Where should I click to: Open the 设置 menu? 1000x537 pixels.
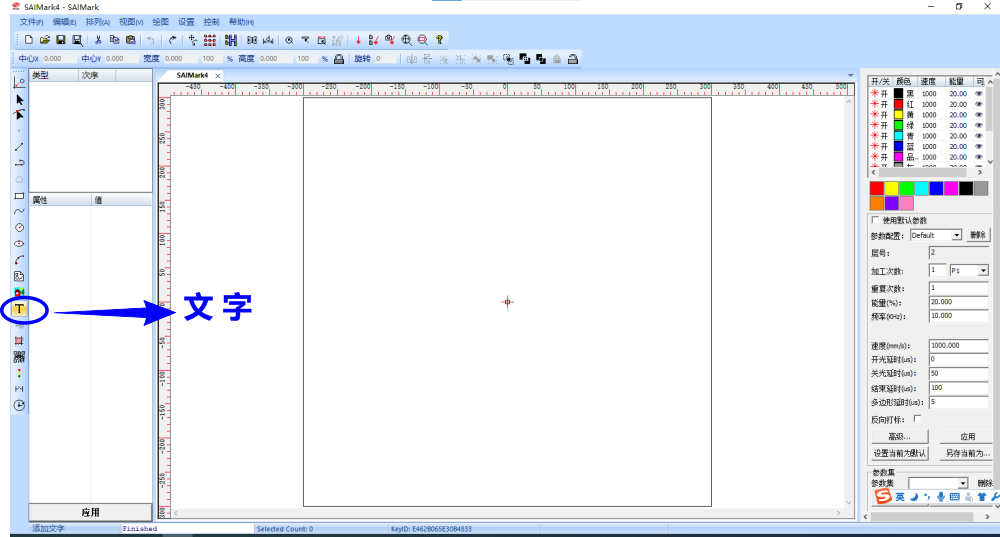coord(187,21)
